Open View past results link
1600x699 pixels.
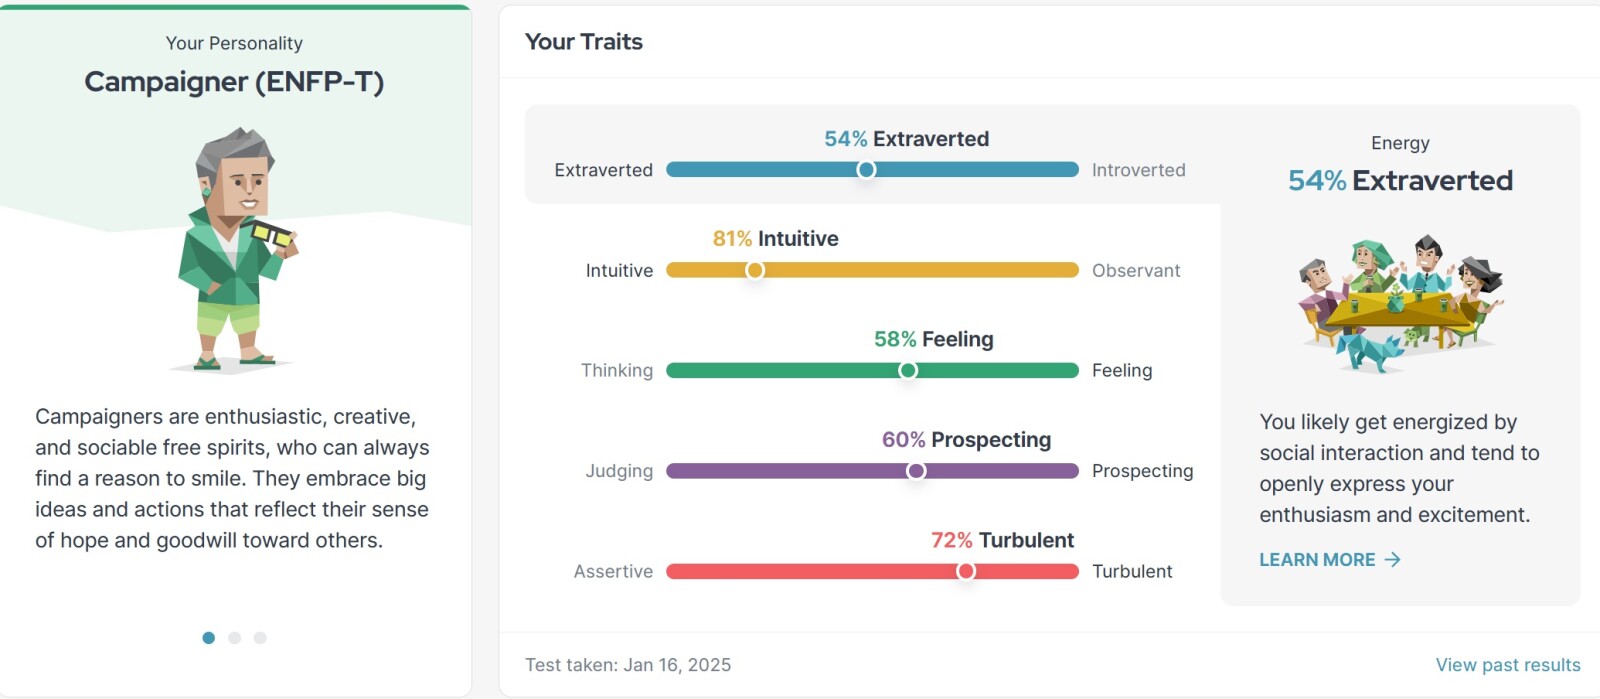pyautogui.click(x=1507, y=665)
